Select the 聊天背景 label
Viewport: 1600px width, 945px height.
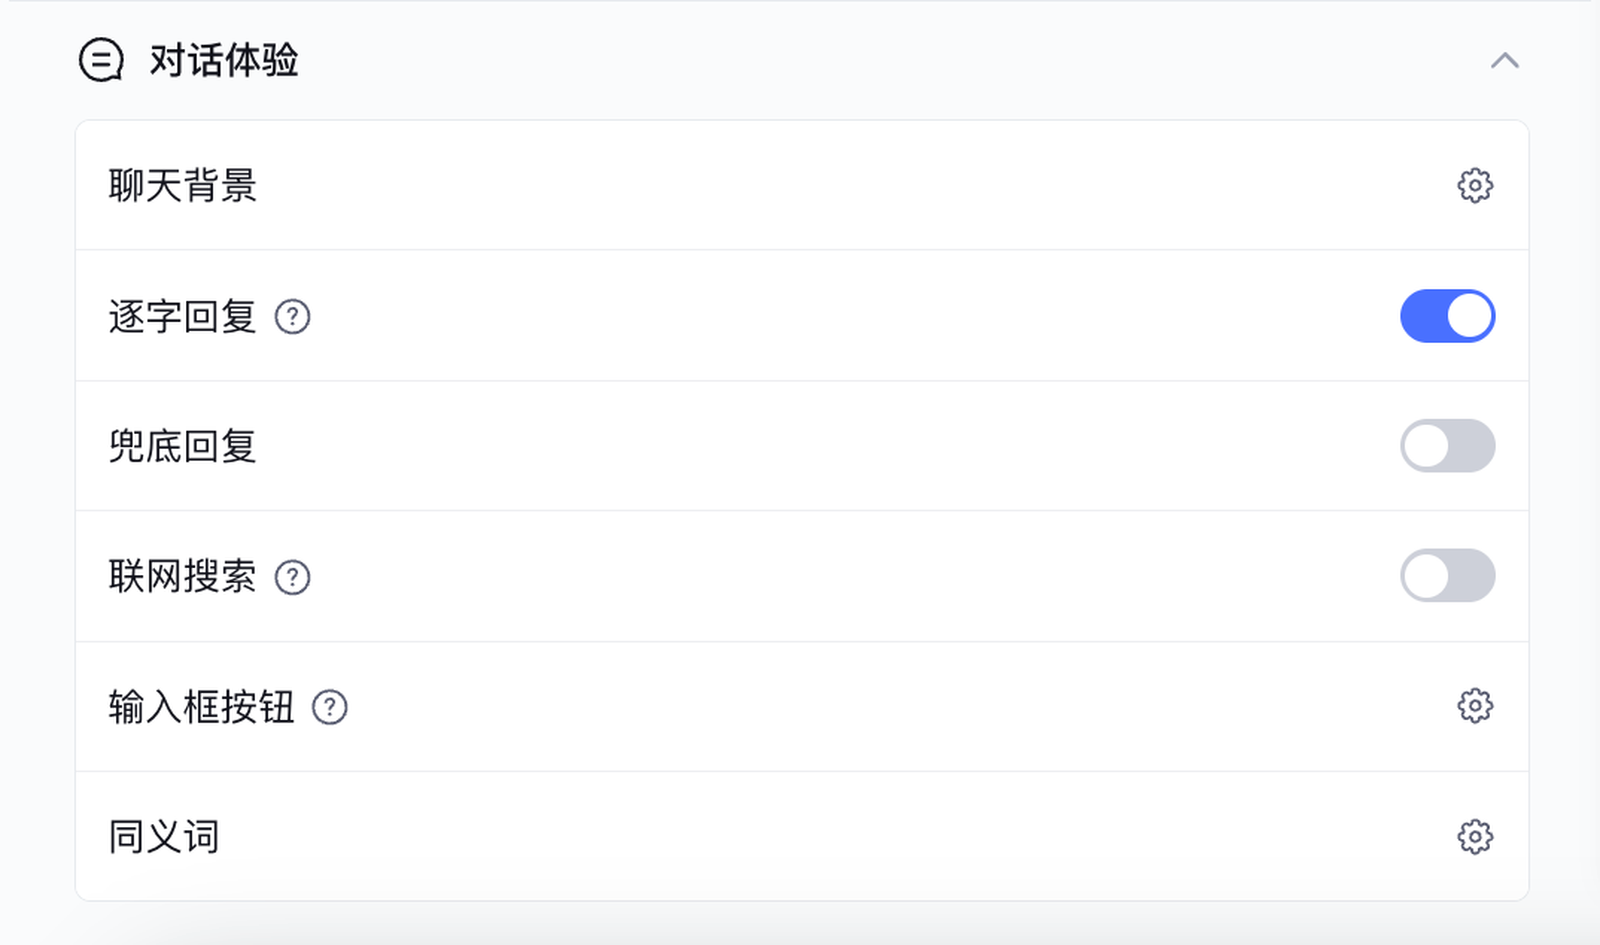(183, 186)
